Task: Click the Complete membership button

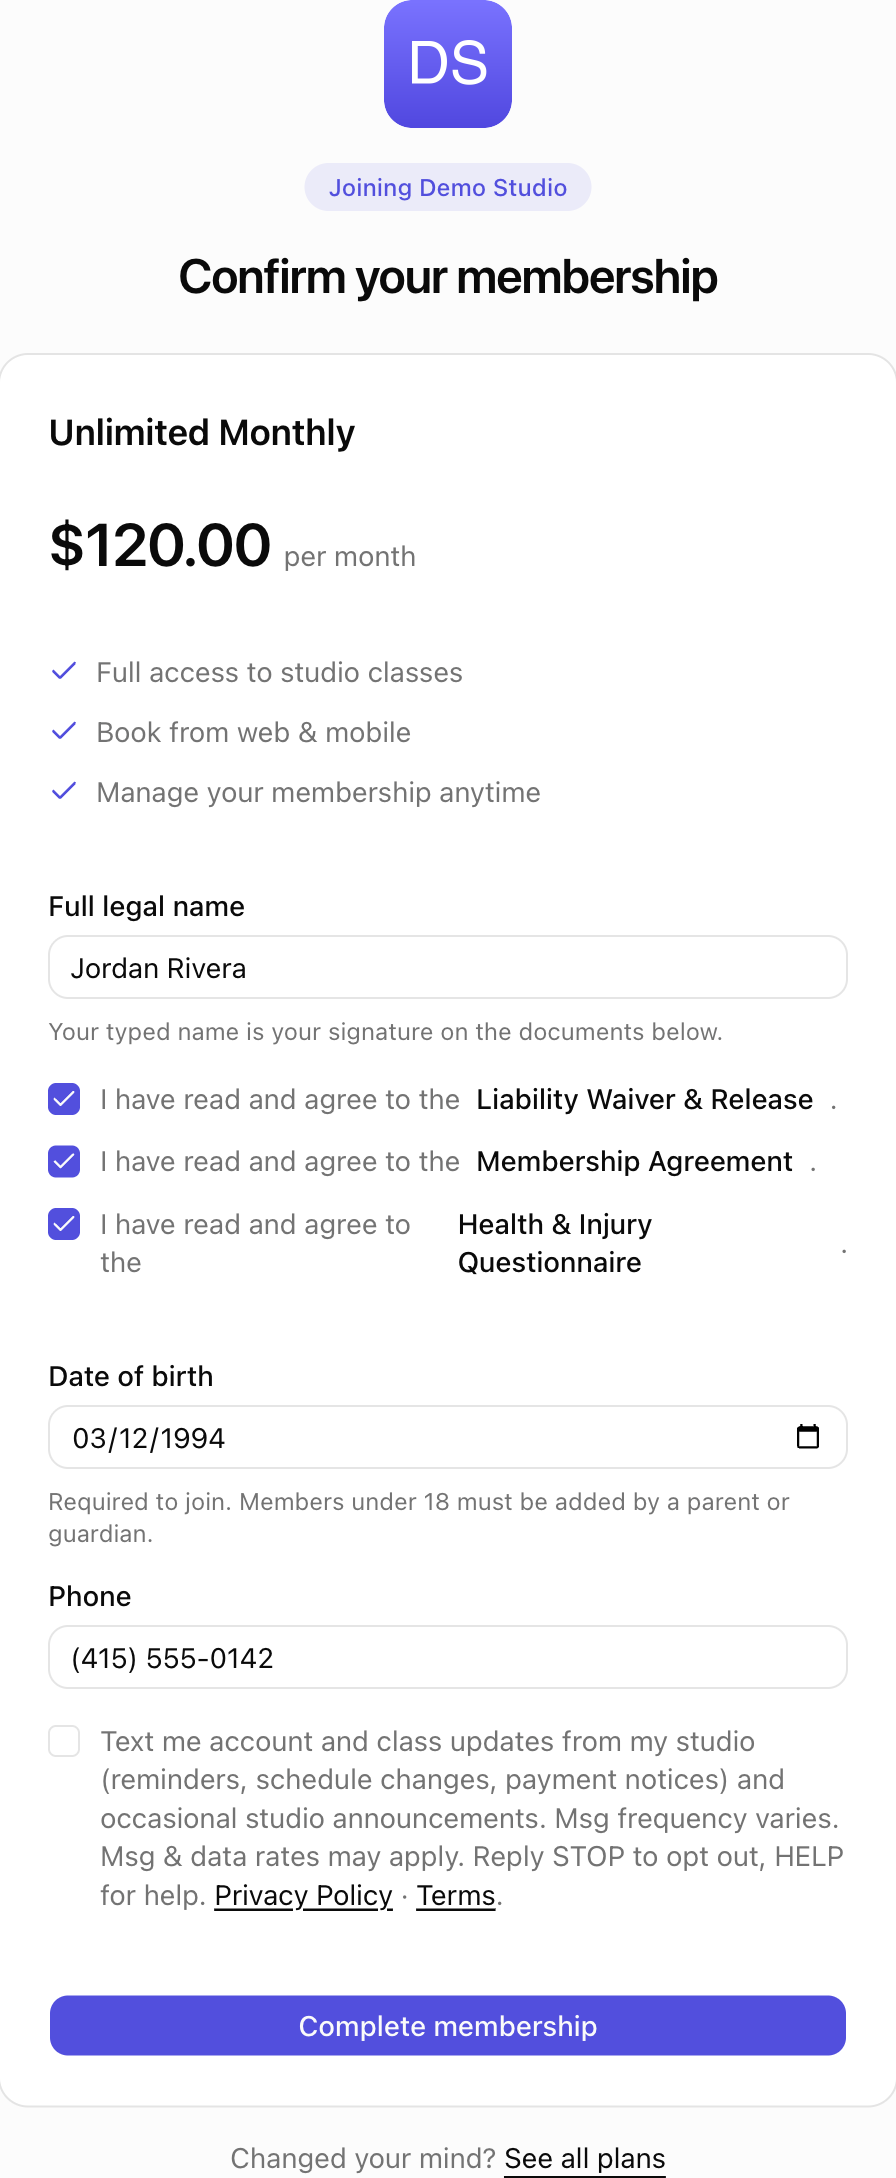Action: (x=448, y=2025)
